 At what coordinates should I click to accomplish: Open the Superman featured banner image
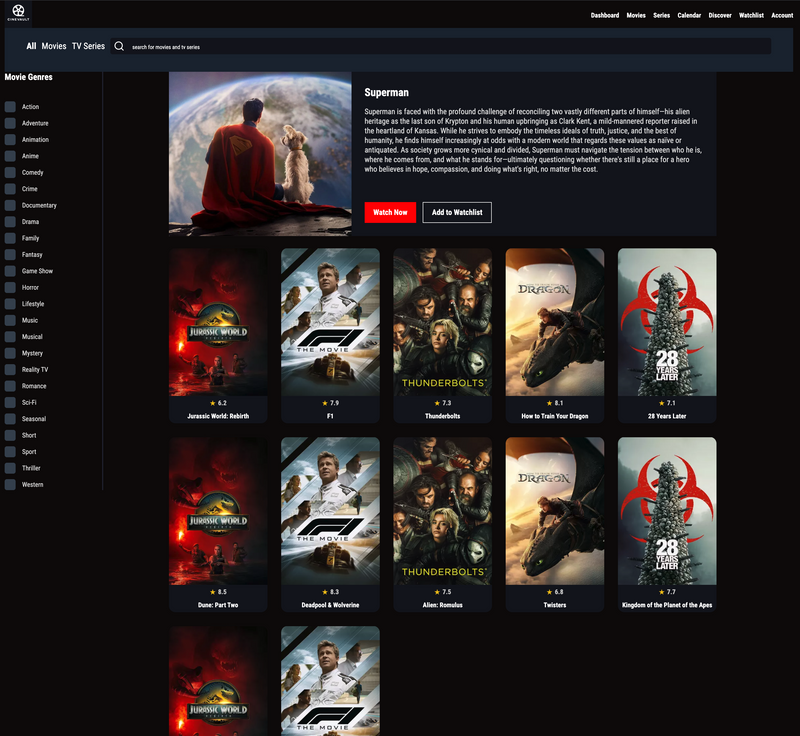click(260, 154)
